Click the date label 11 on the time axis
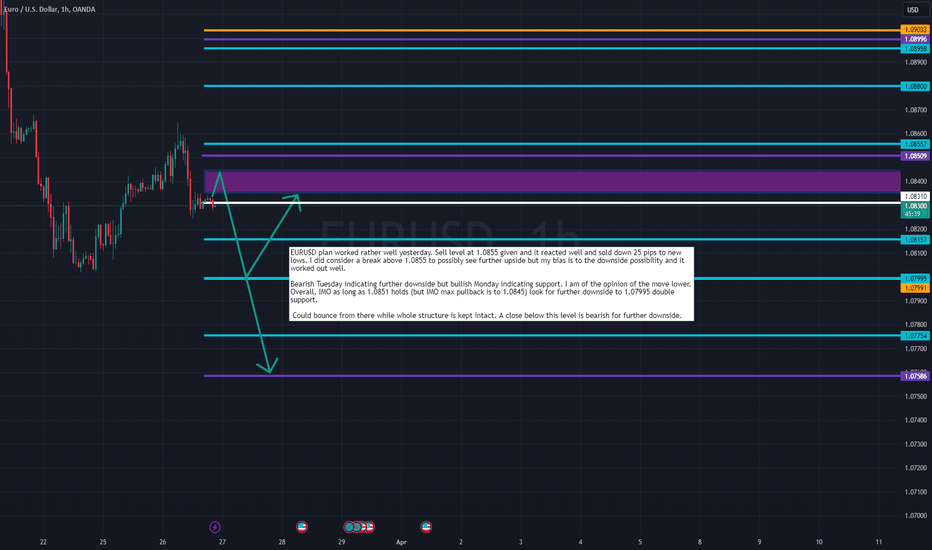932x550 pixels. point(879,542)
